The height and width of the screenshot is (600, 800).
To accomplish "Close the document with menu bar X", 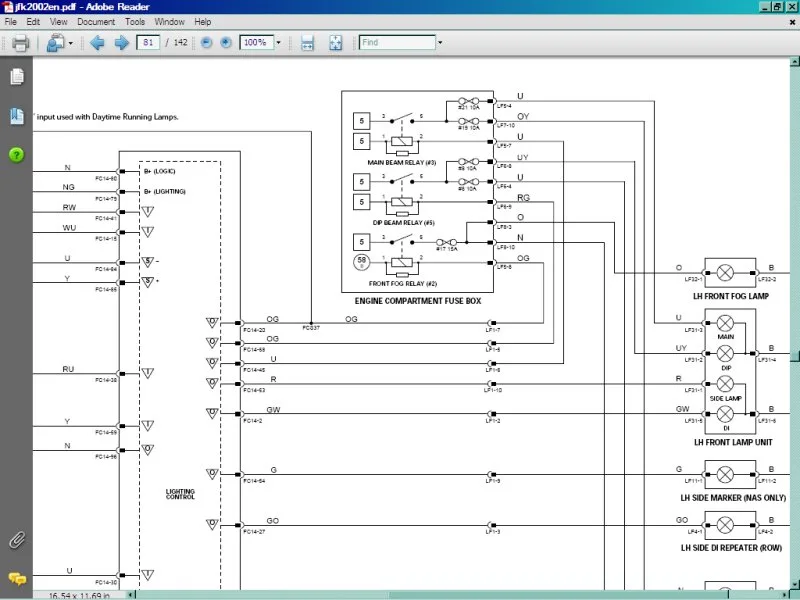I will coord(792,22).
